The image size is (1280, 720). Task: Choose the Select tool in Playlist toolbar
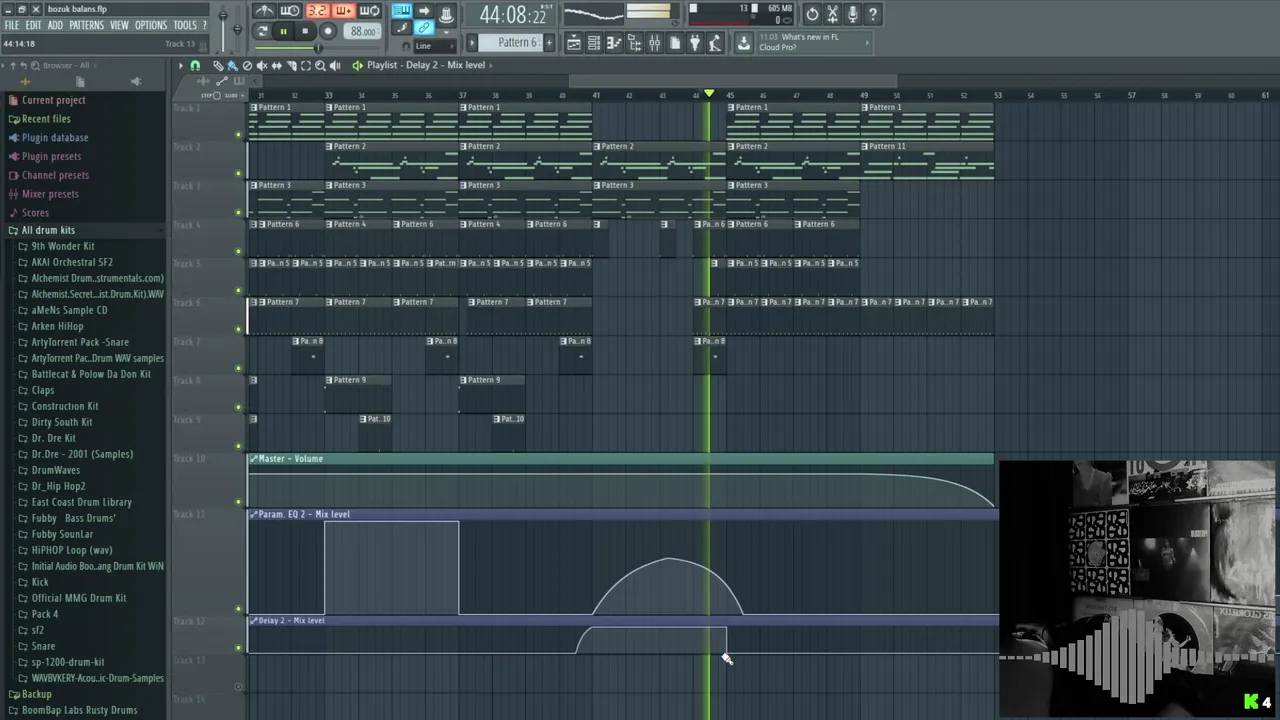[x=306, y=66]
